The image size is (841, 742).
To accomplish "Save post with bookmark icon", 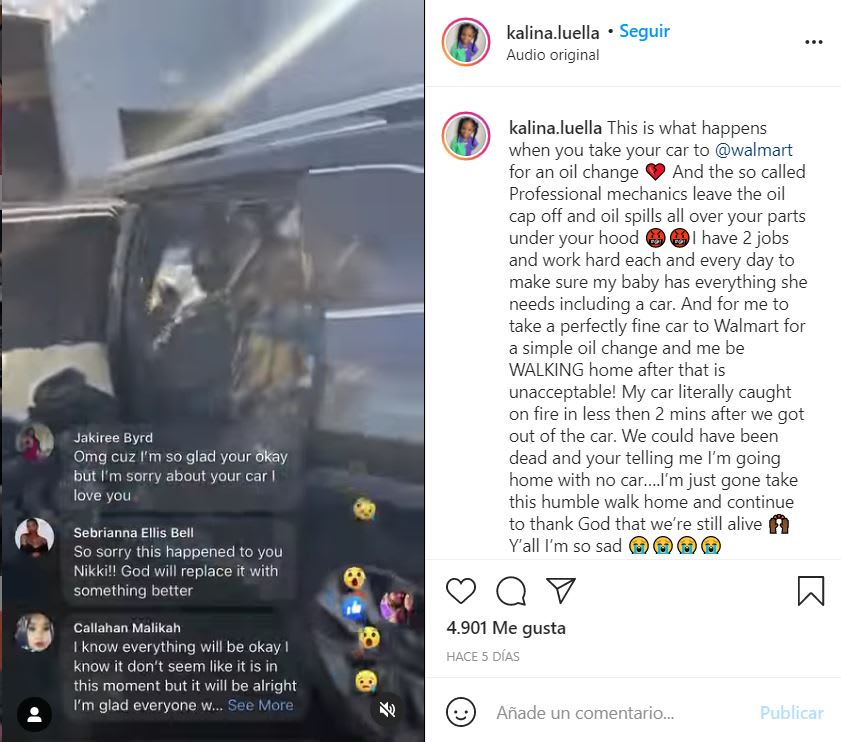I will tap(810, 591).
